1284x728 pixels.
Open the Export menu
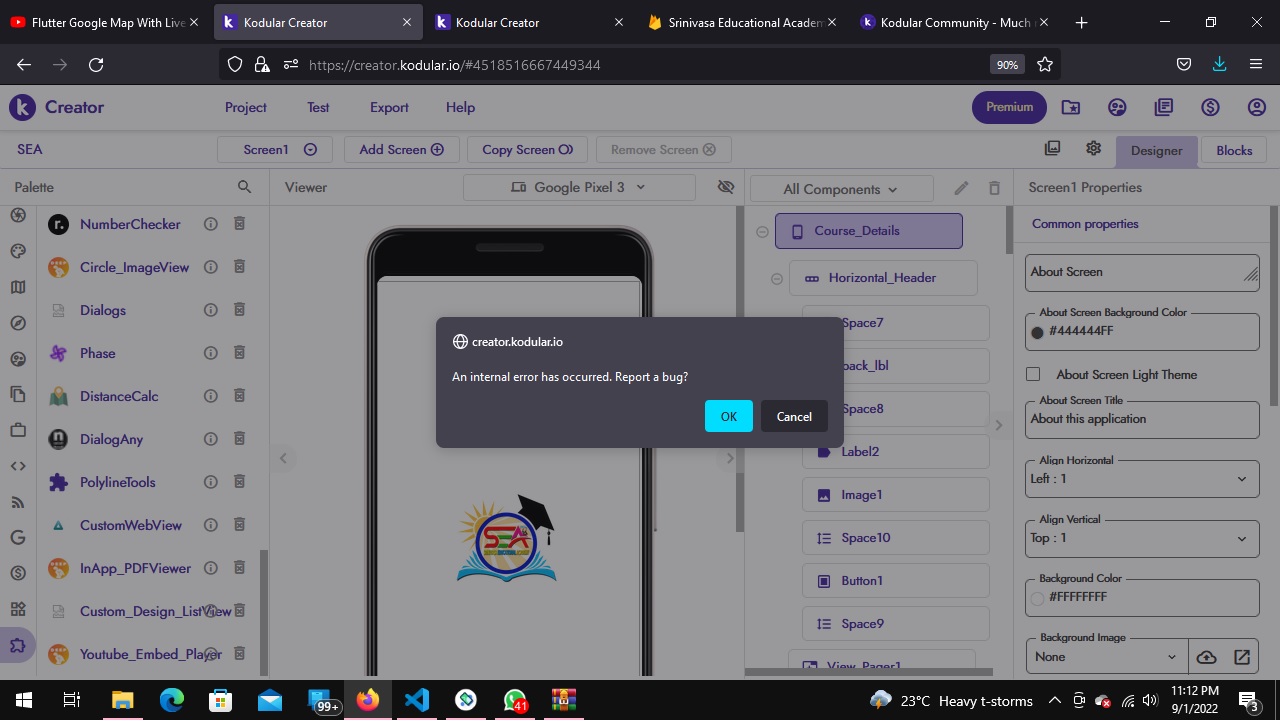tap(389, 107)
